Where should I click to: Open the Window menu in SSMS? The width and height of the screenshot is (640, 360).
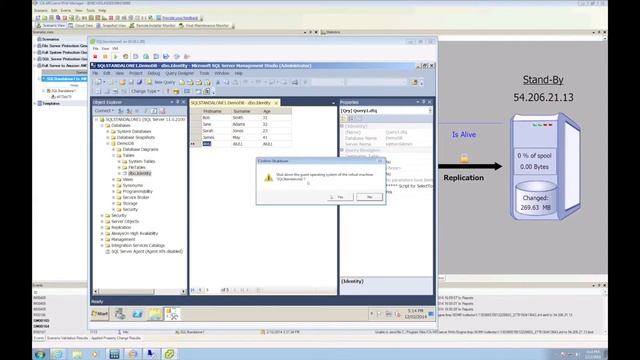pyautogui.click(x=222, y=73)
